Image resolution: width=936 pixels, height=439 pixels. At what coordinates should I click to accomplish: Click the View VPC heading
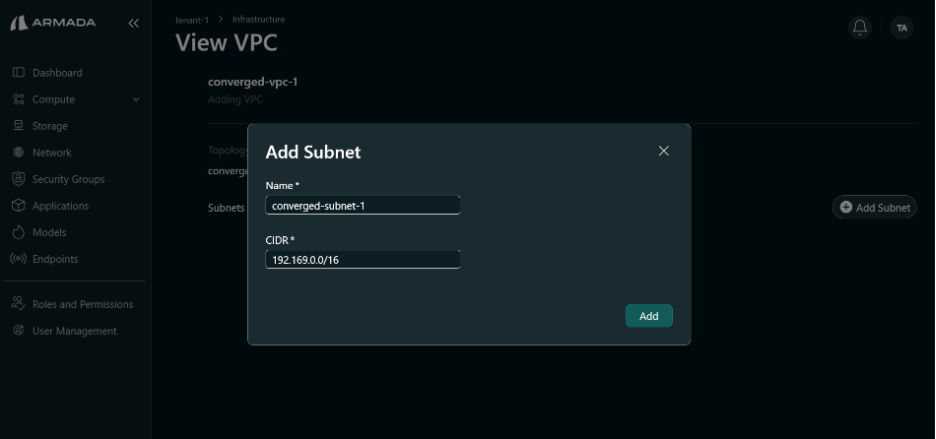[x=226, y=43]
